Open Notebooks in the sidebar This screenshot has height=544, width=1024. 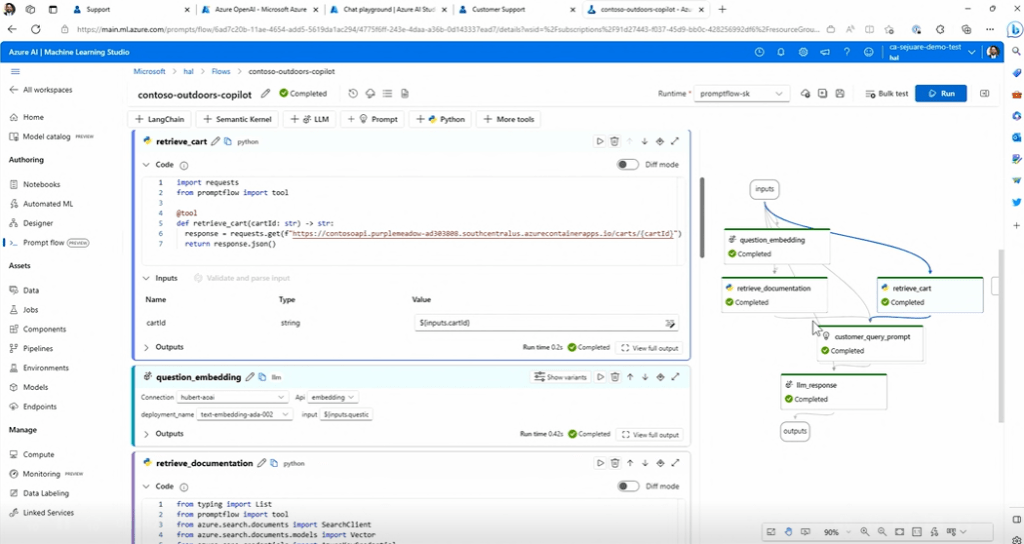41,184
